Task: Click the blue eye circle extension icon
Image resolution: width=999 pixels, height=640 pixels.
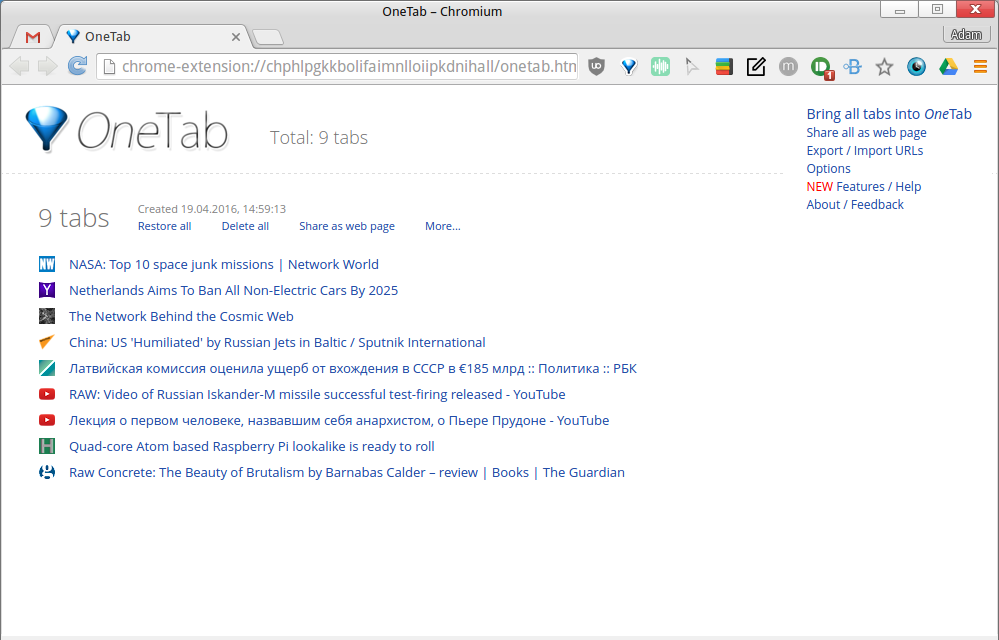Action: coord(916,66)
